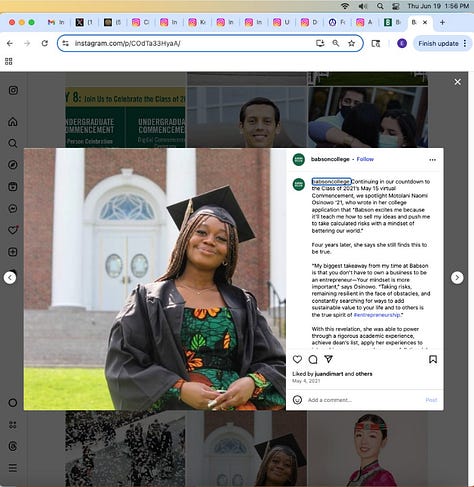Click the Post comment button
474x487 pixels.
(431, 400)
